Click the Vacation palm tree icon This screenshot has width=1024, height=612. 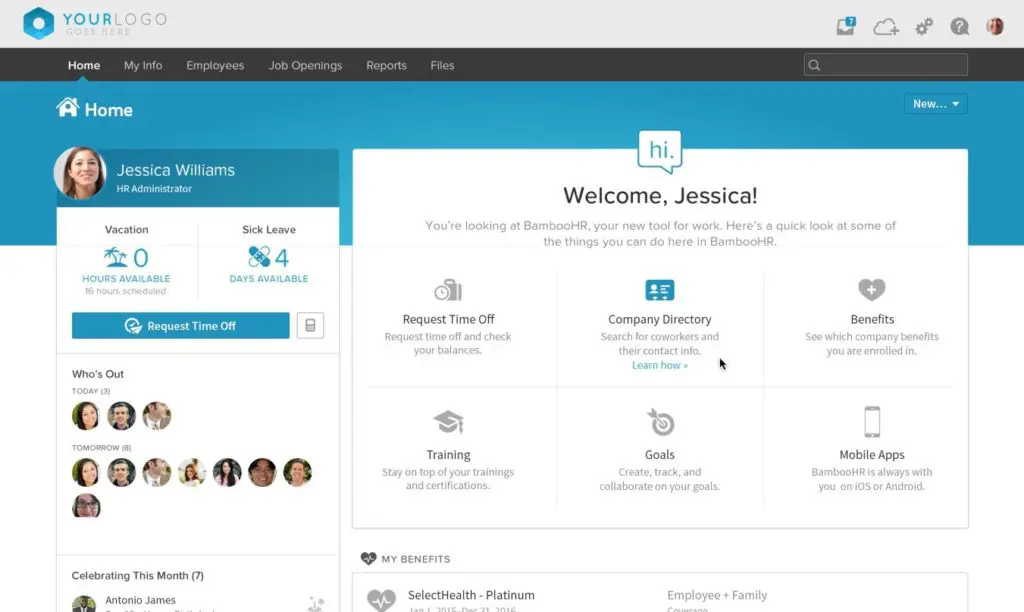116,257
